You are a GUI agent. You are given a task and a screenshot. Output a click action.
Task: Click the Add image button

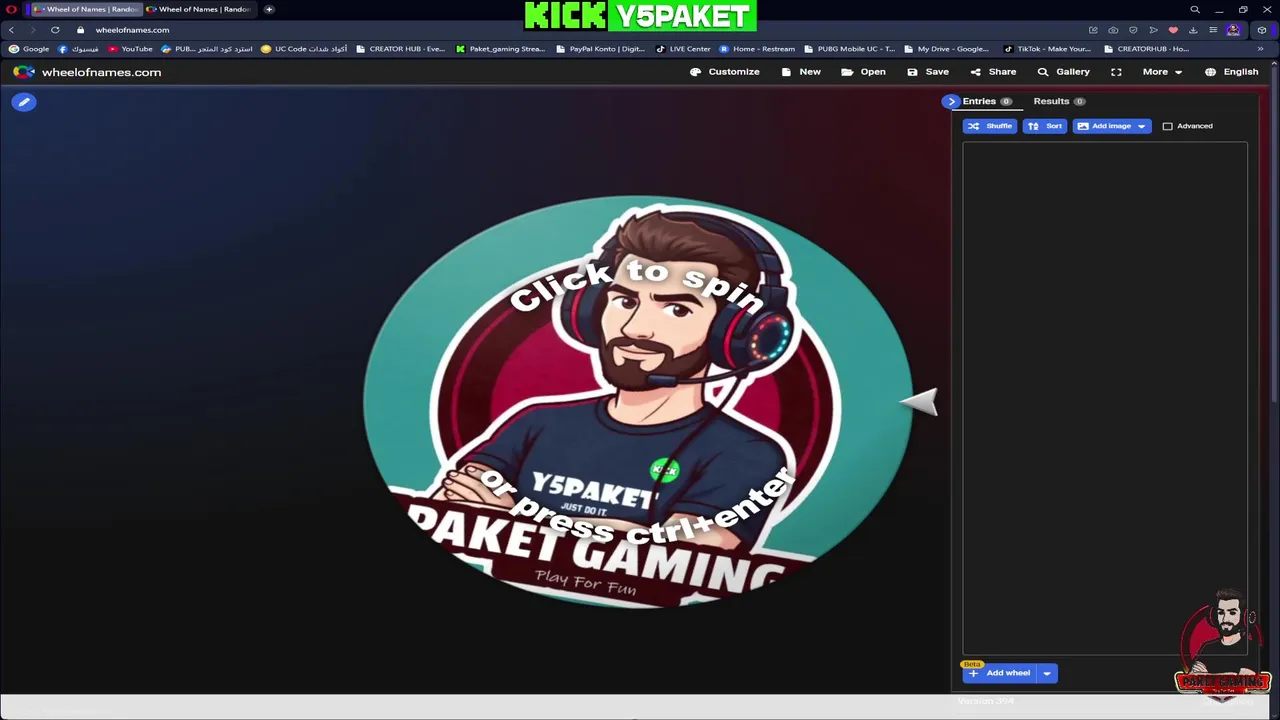click(1104, 126)
